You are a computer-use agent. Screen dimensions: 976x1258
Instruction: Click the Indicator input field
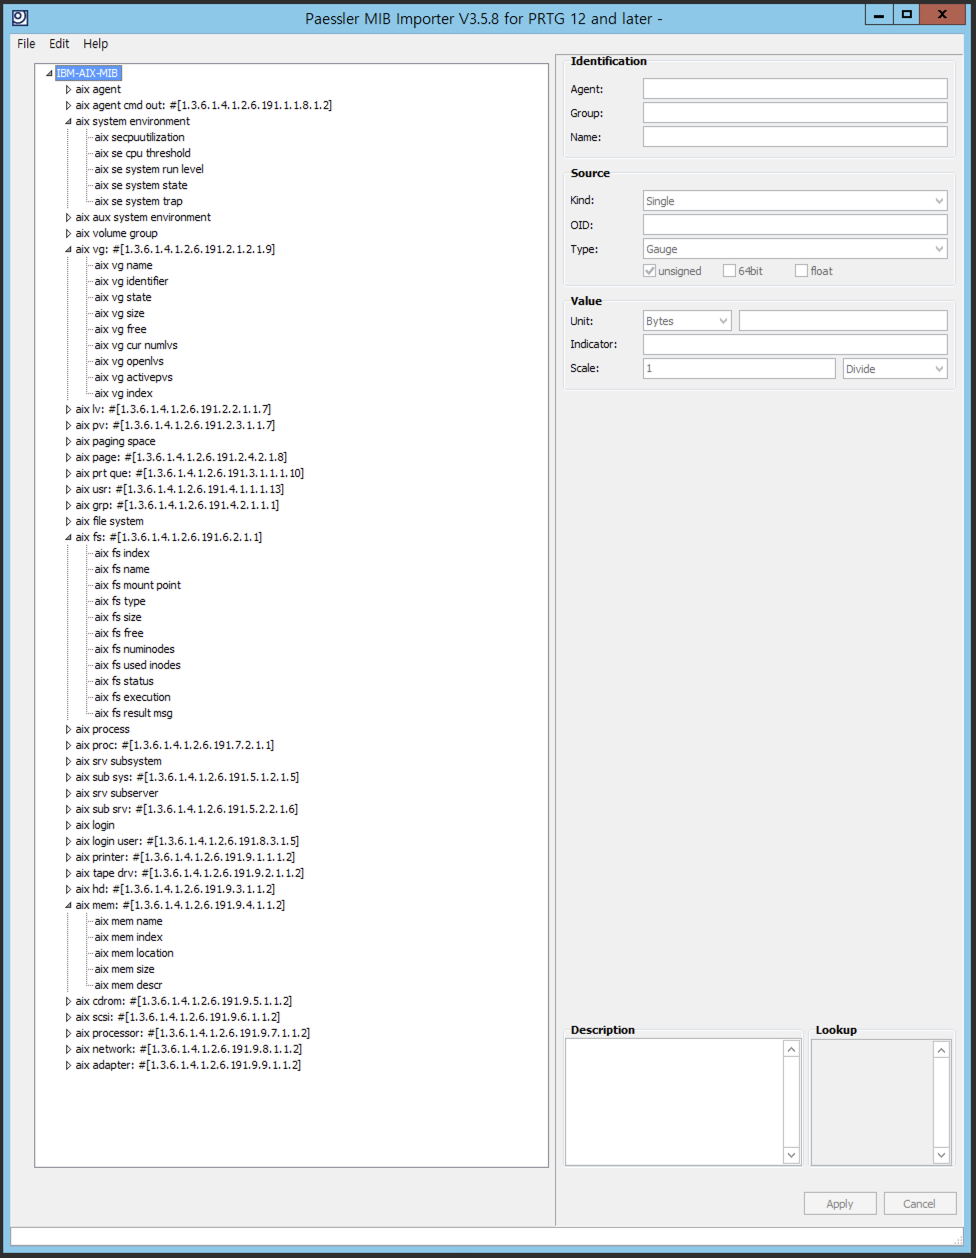coord(795,345)
